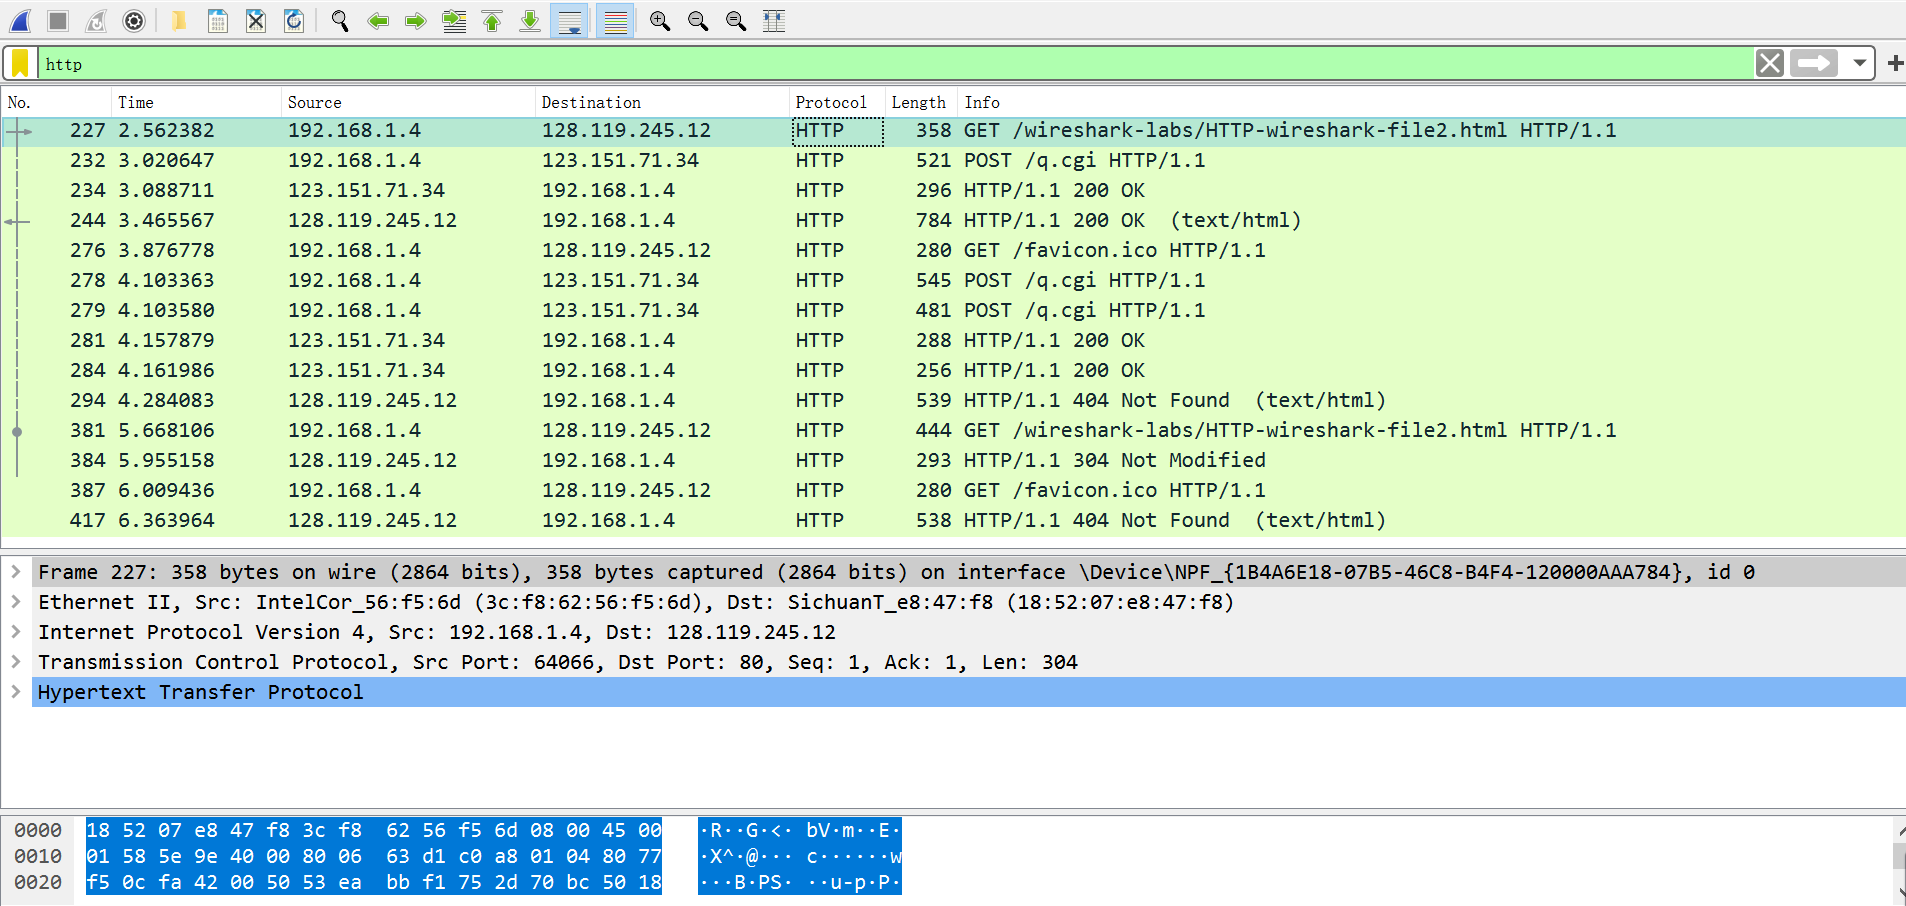Screen dimensions: 1906x906
Task: Open the display filter bookmarks
Action: coord(20,63)
